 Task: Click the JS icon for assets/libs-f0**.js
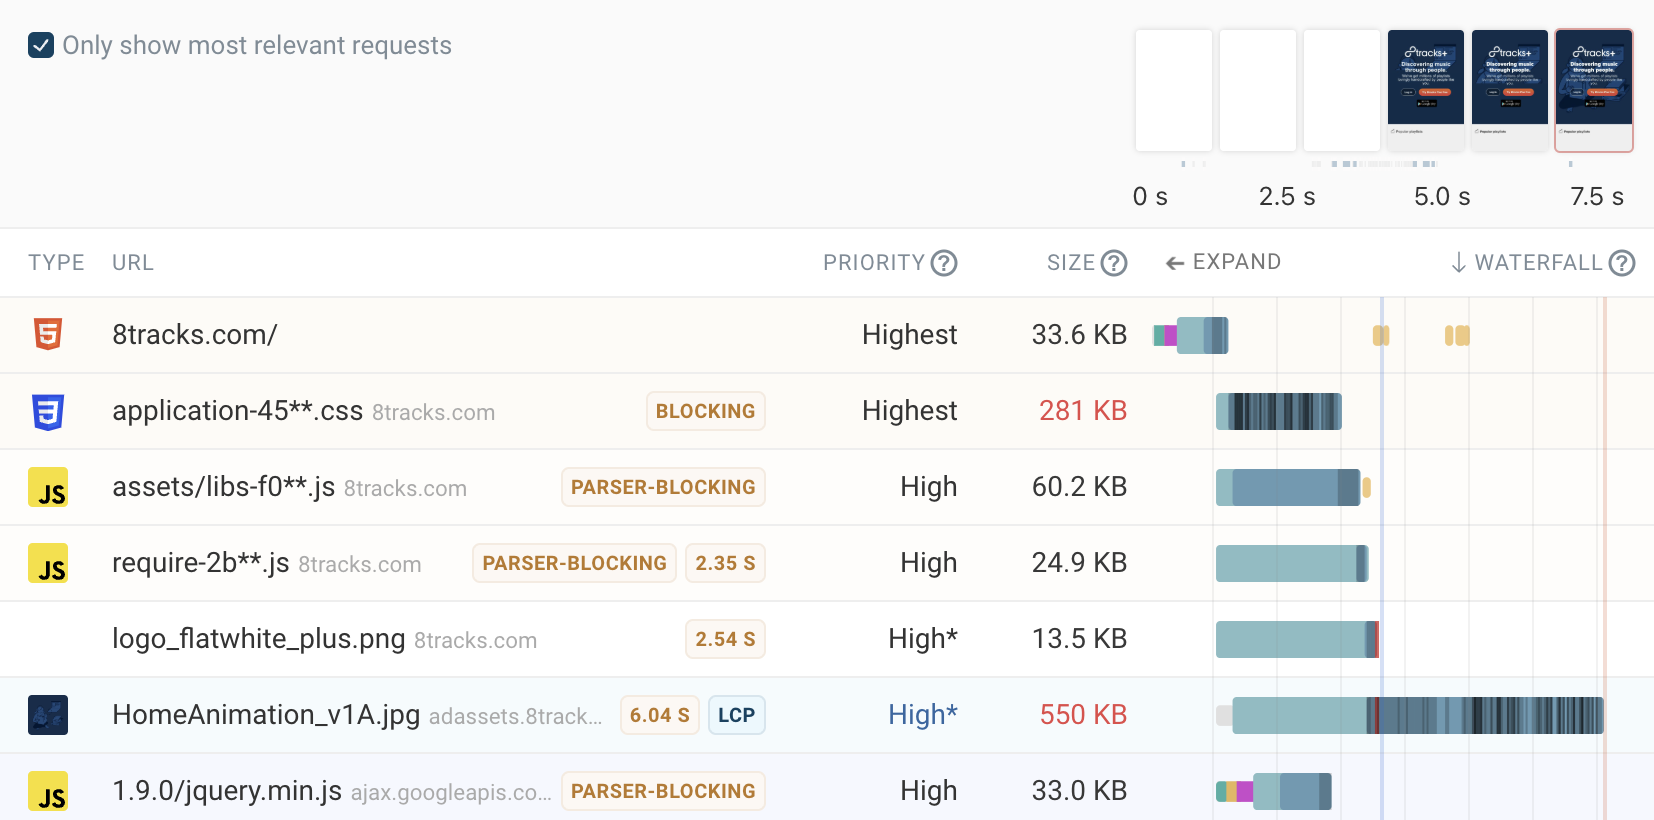tap(48, 487)
